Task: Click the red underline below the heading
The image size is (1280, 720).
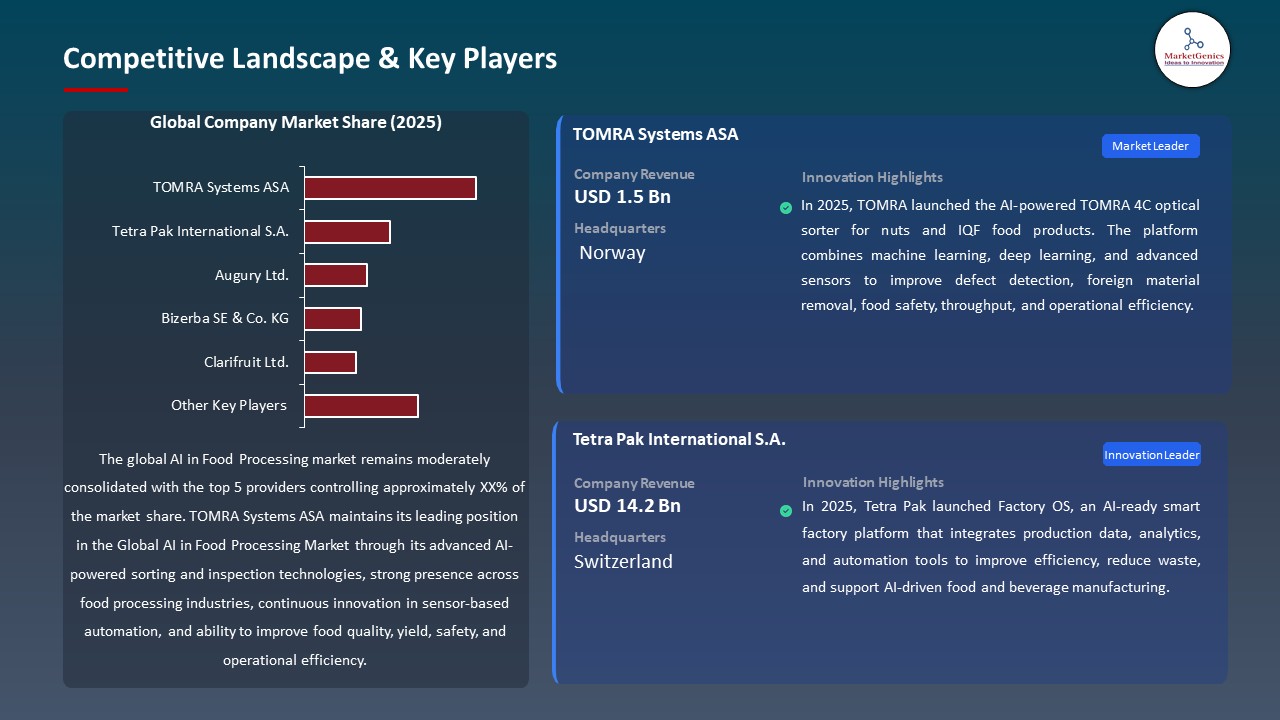Action: pyautogui.click(x=96, y=90)
